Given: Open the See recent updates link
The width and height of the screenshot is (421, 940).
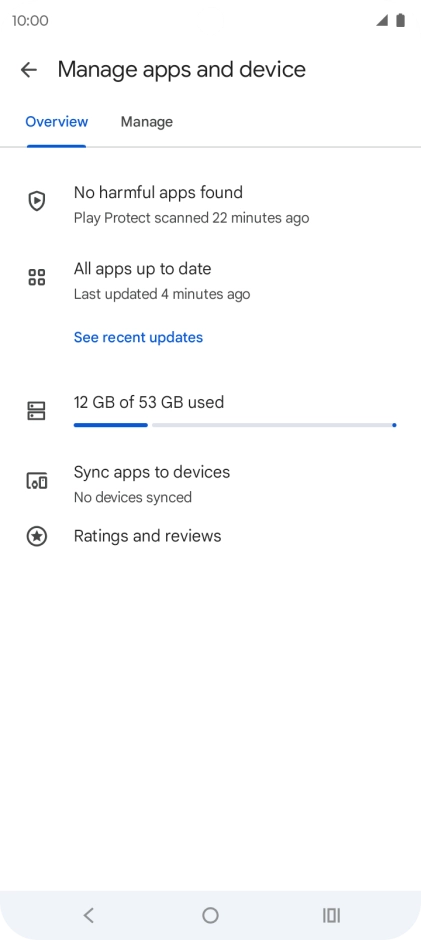Looking at the screenshot, I should pos(138,338).
